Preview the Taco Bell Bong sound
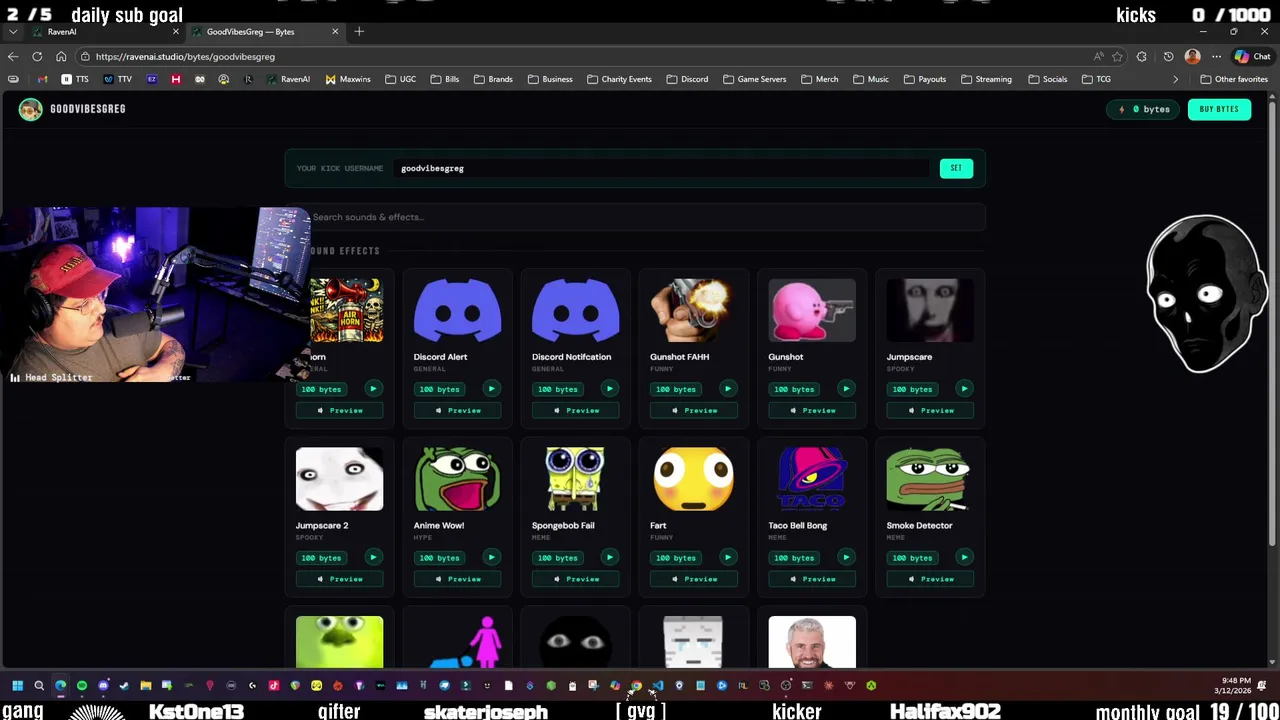This screenshot has width=1280, height=720. coord(811,579)
